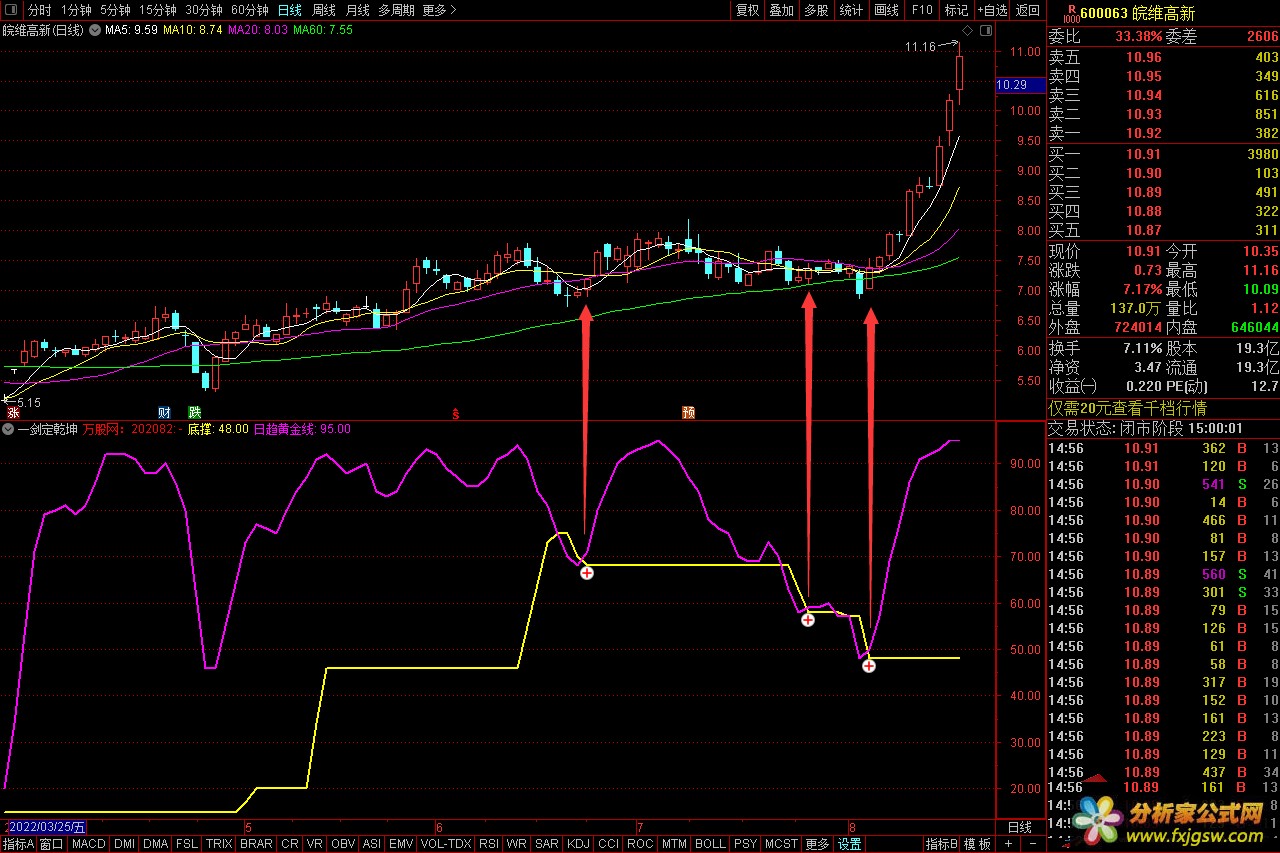This screenshot has width=1280, height=853.
Task: Toggle the left sidebar panel icon
Action: tap(11, 10)
